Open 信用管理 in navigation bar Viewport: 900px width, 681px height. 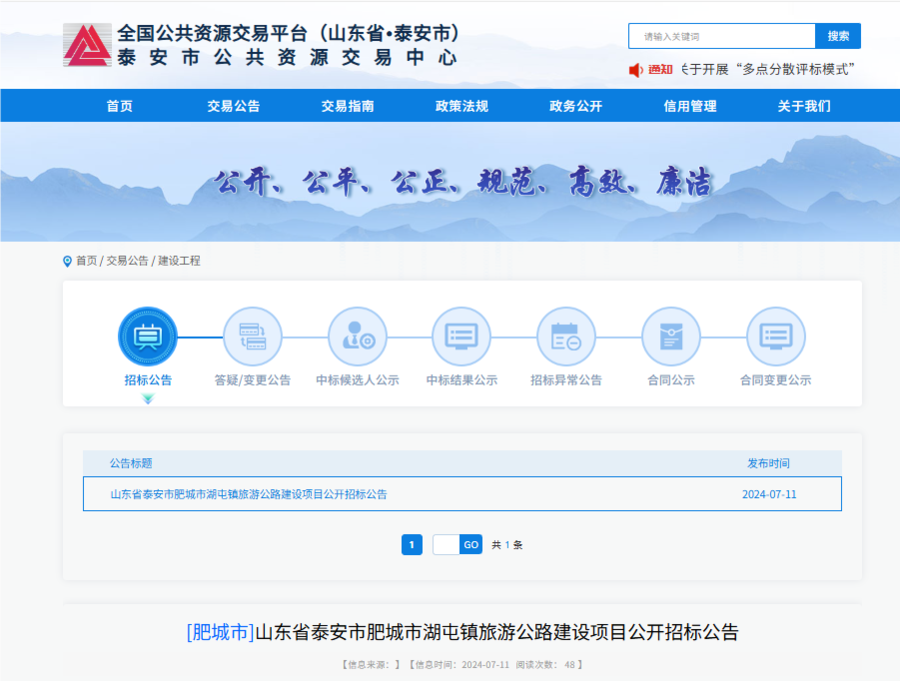pyautogui.click(x=690, y=106)
